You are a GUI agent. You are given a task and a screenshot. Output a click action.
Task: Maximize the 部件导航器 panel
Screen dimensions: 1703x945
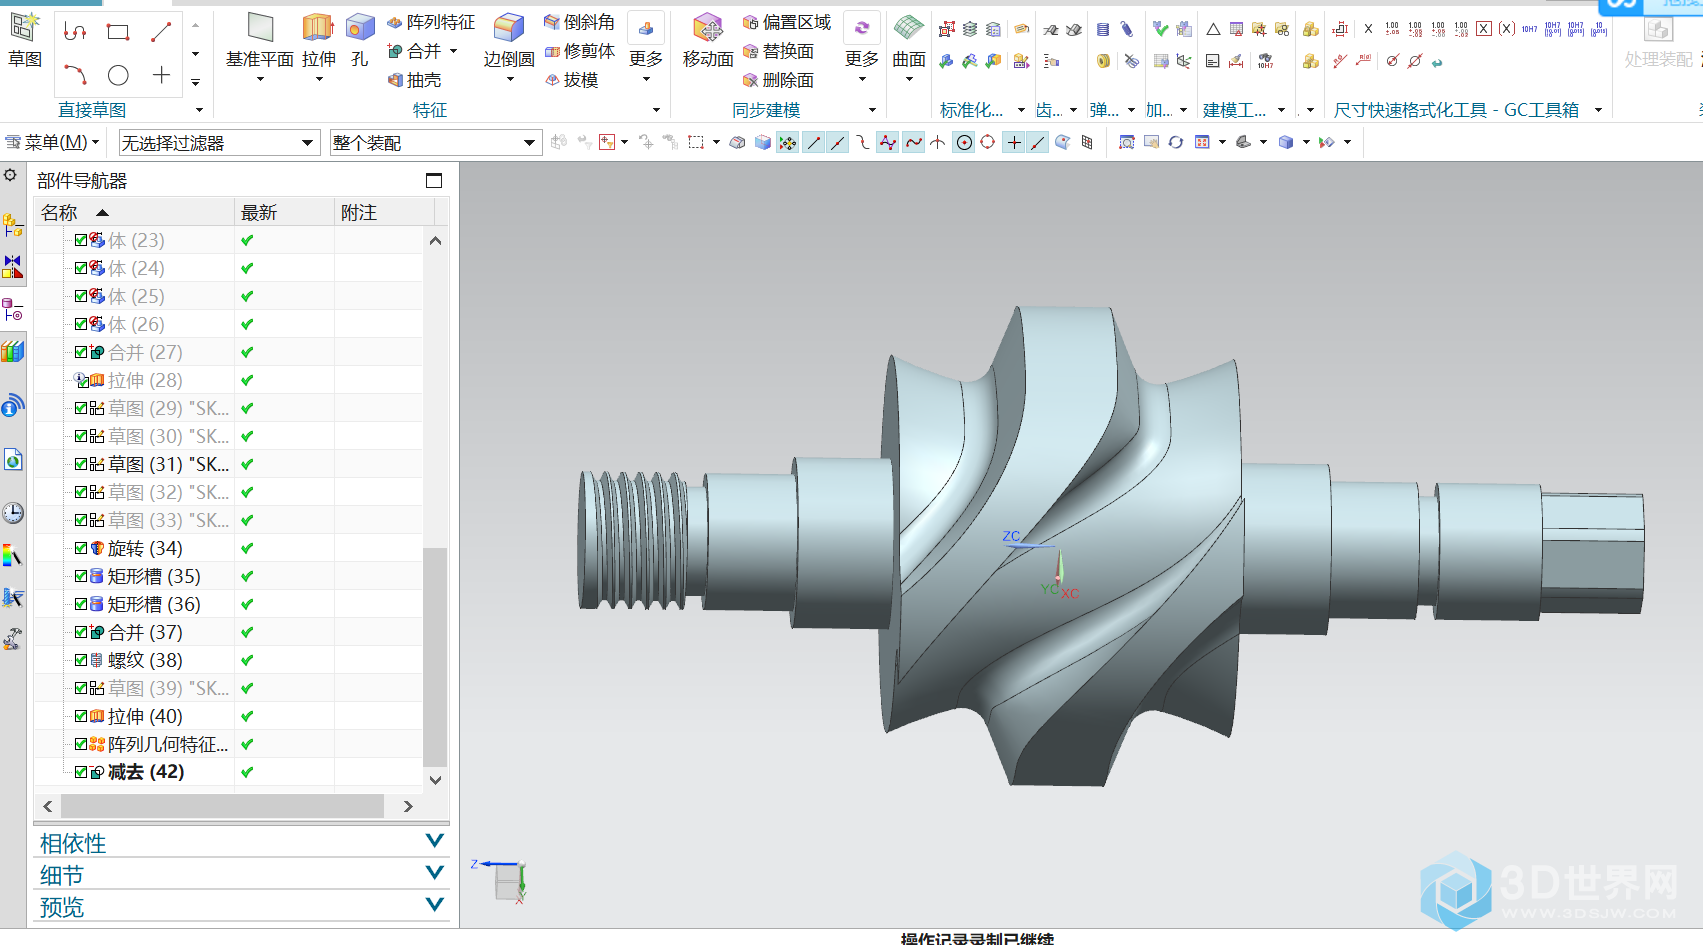point(434,181)
